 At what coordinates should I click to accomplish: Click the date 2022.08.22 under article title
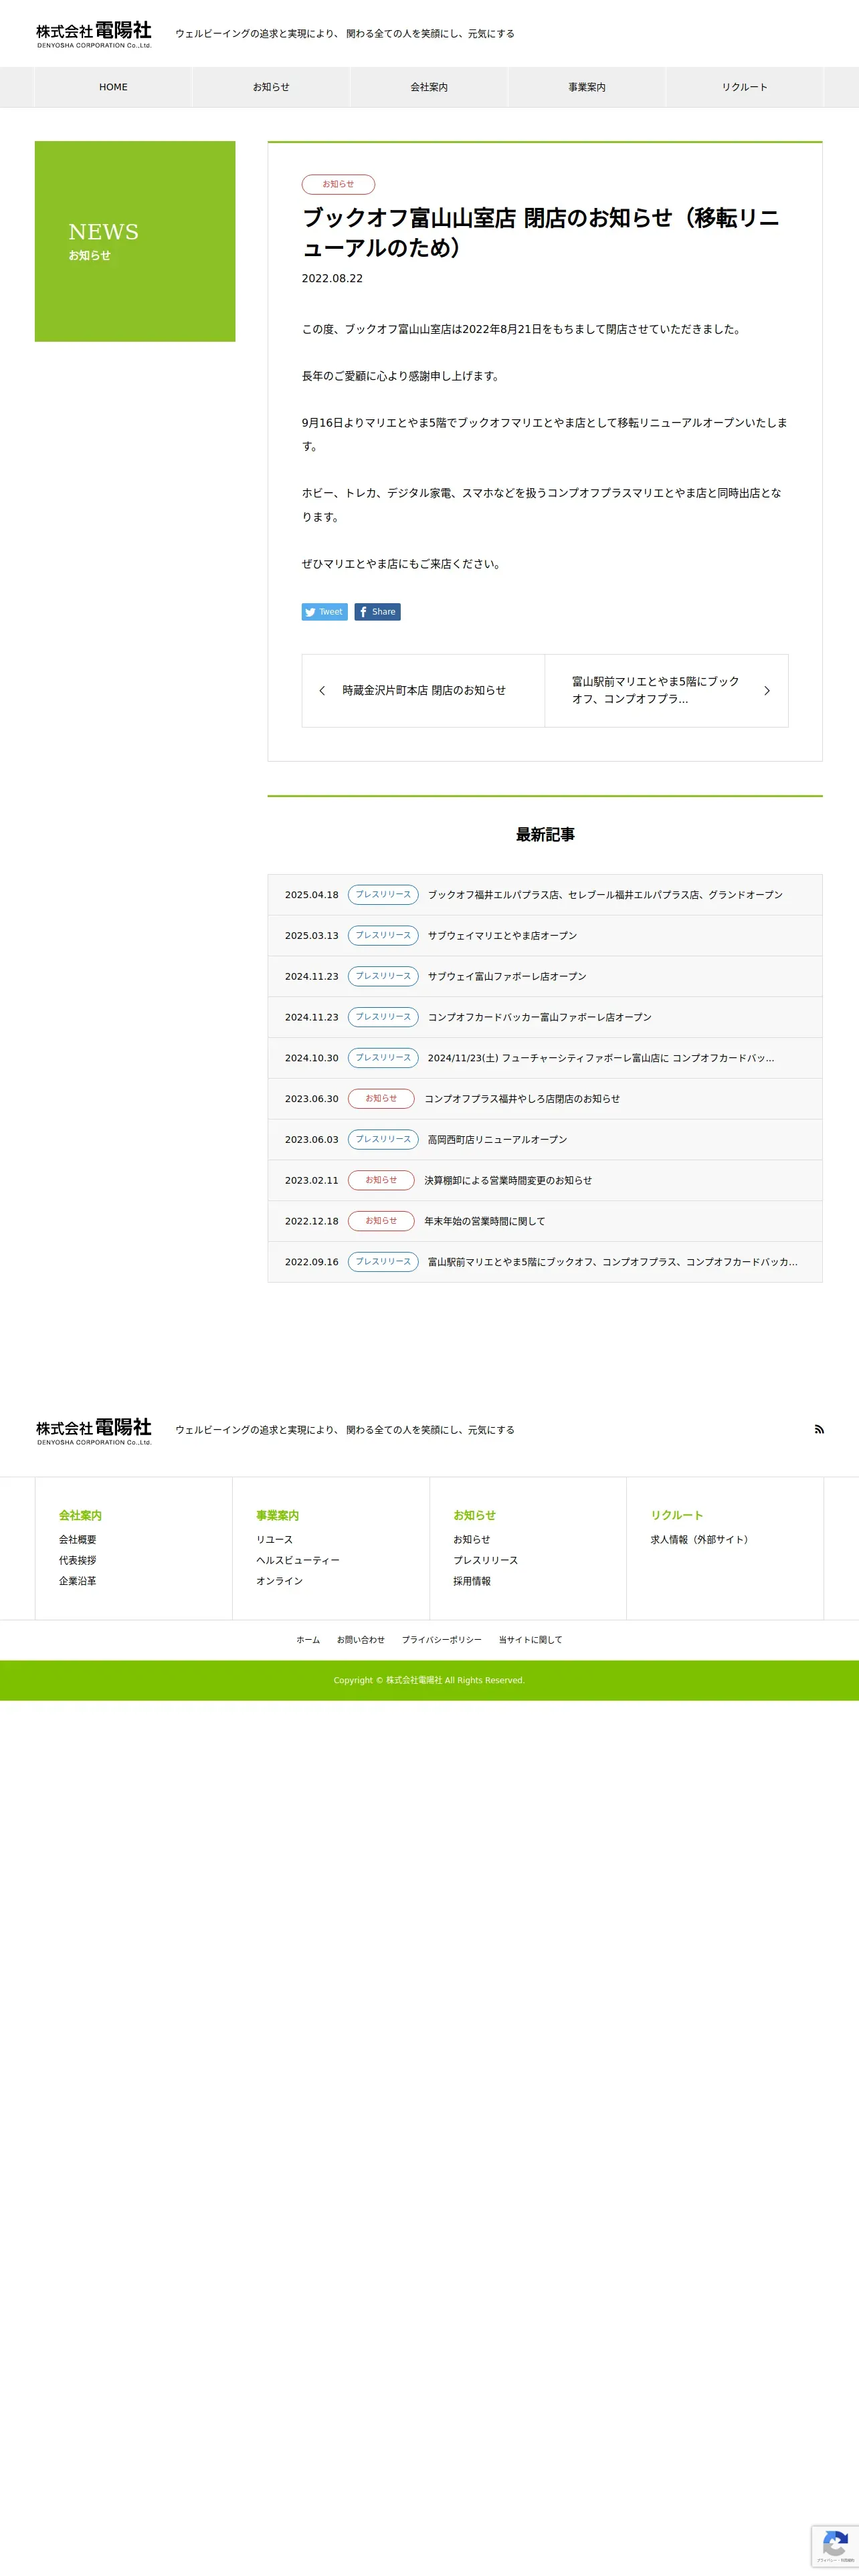332,279
